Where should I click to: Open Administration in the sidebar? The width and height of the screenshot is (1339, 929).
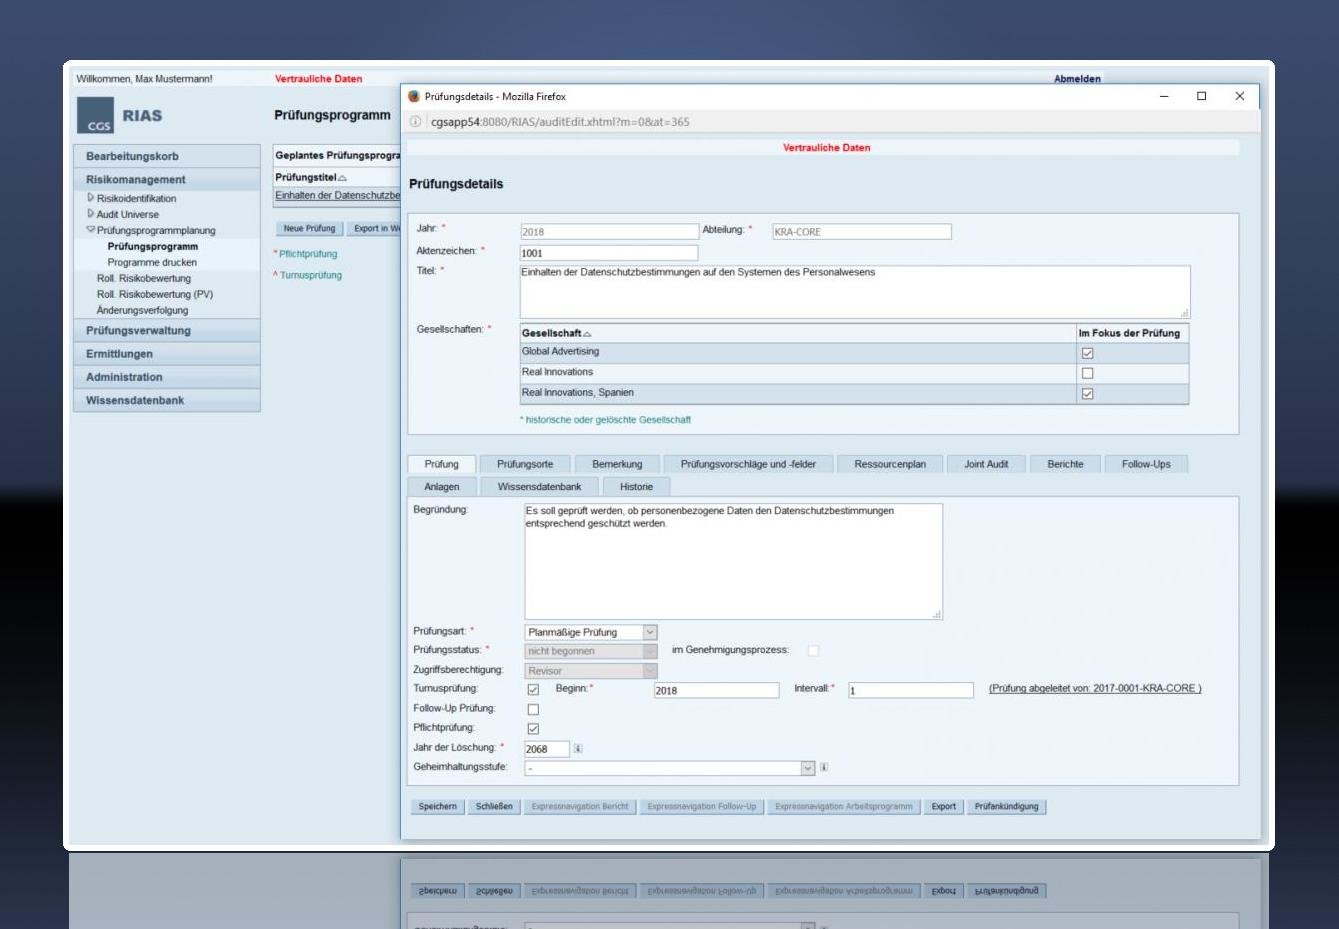(x=167, y=377)
